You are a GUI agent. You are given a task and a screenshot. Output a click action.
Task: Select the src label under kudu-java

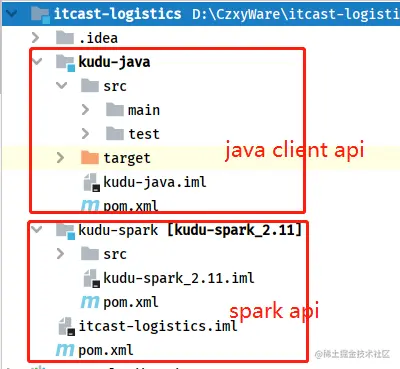[x=115, y=86]
